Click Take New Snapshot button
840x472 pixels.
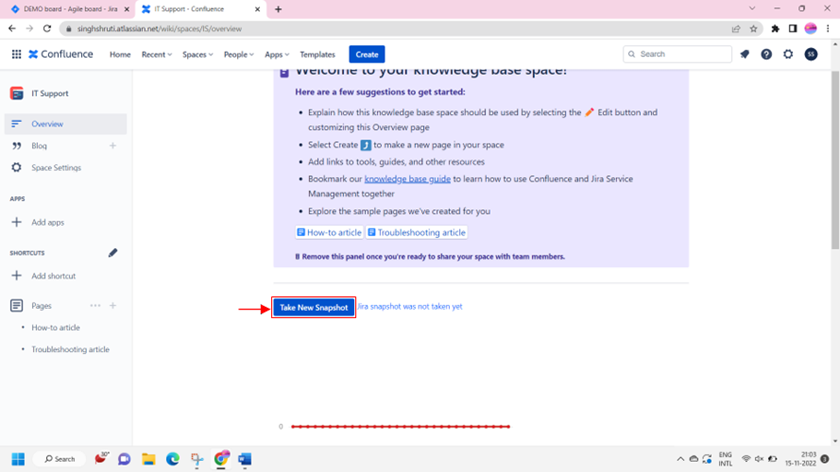(x=313, y=308)
